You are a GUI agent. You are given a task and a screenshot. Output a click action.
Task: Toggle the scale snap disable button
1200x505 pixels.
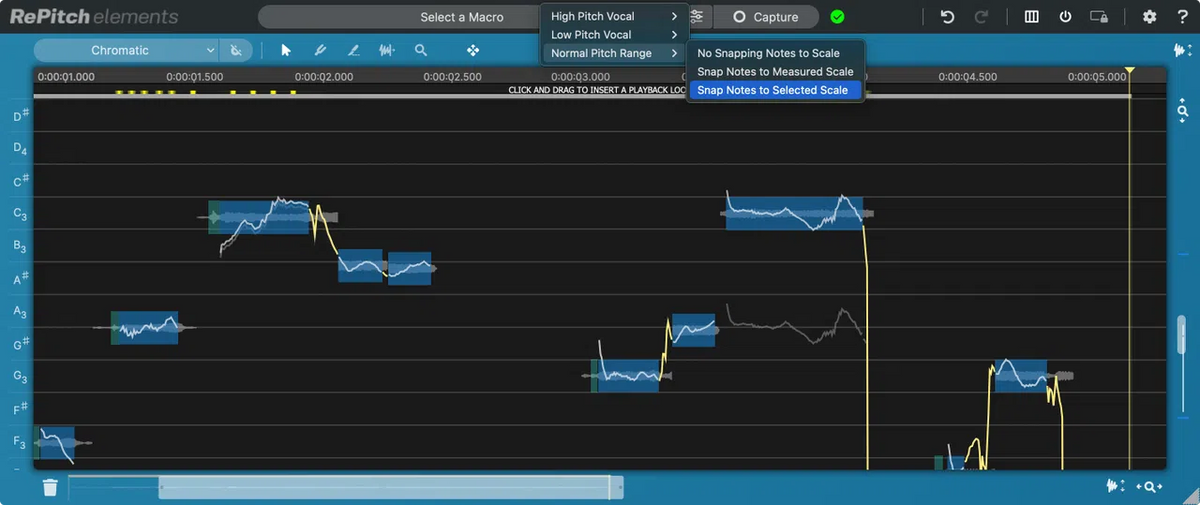[x=236, y=50]
